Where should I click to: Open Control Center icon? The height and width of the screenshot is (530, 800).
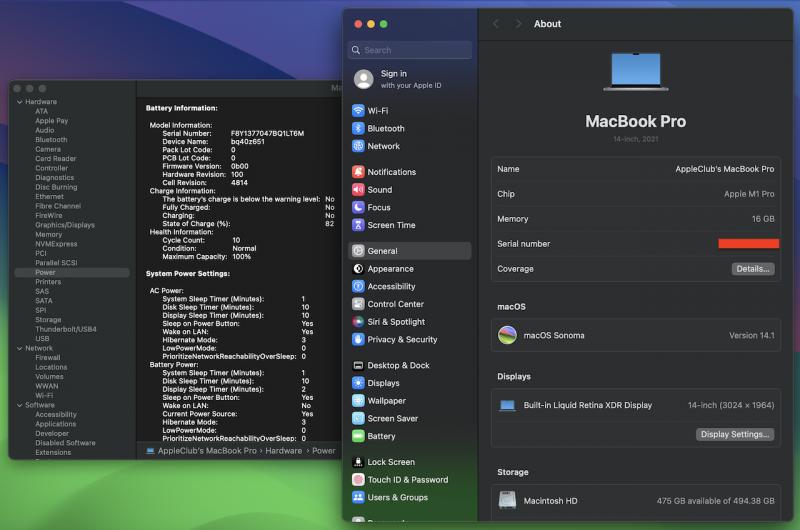(358, 304)
